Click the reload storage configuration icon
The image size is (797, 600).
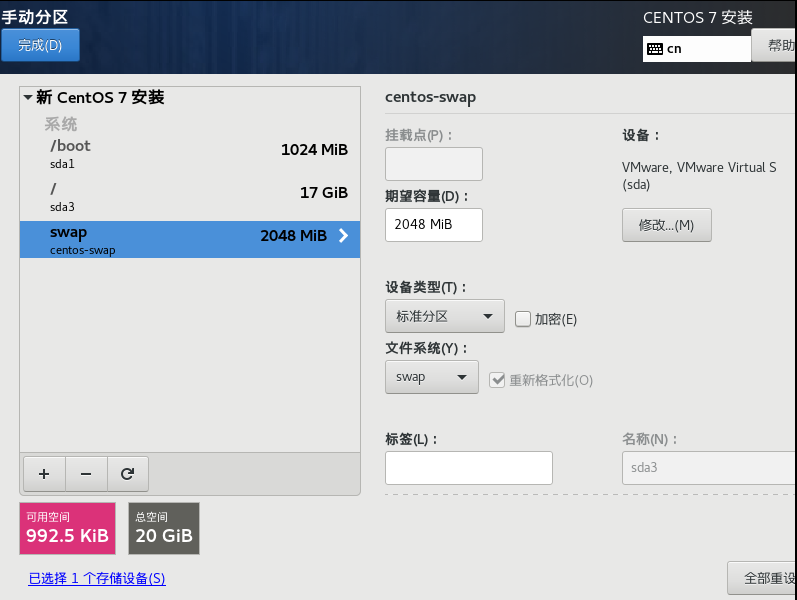(x=128, y=474)
